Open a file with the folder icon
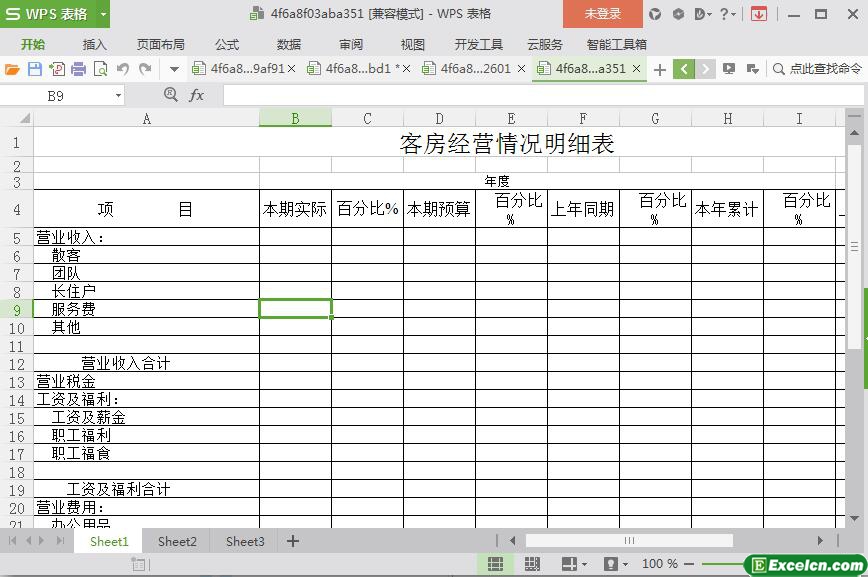 tap(12, 69)
